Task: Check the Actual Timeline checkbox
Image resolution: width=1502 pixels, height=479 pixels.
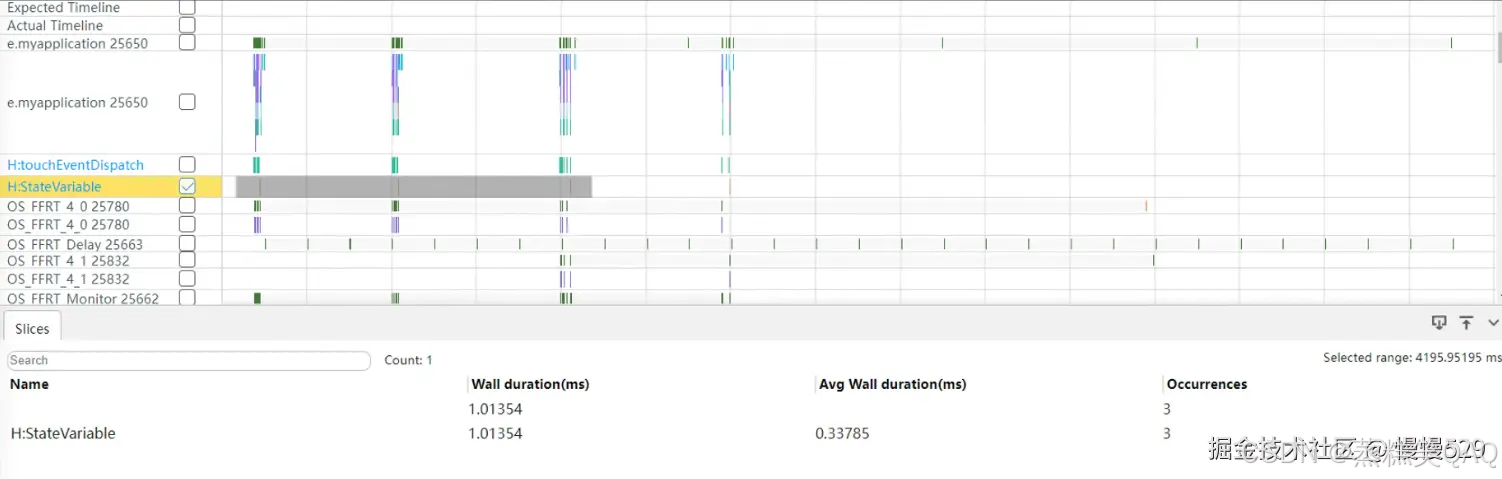Action: [187, 25]
